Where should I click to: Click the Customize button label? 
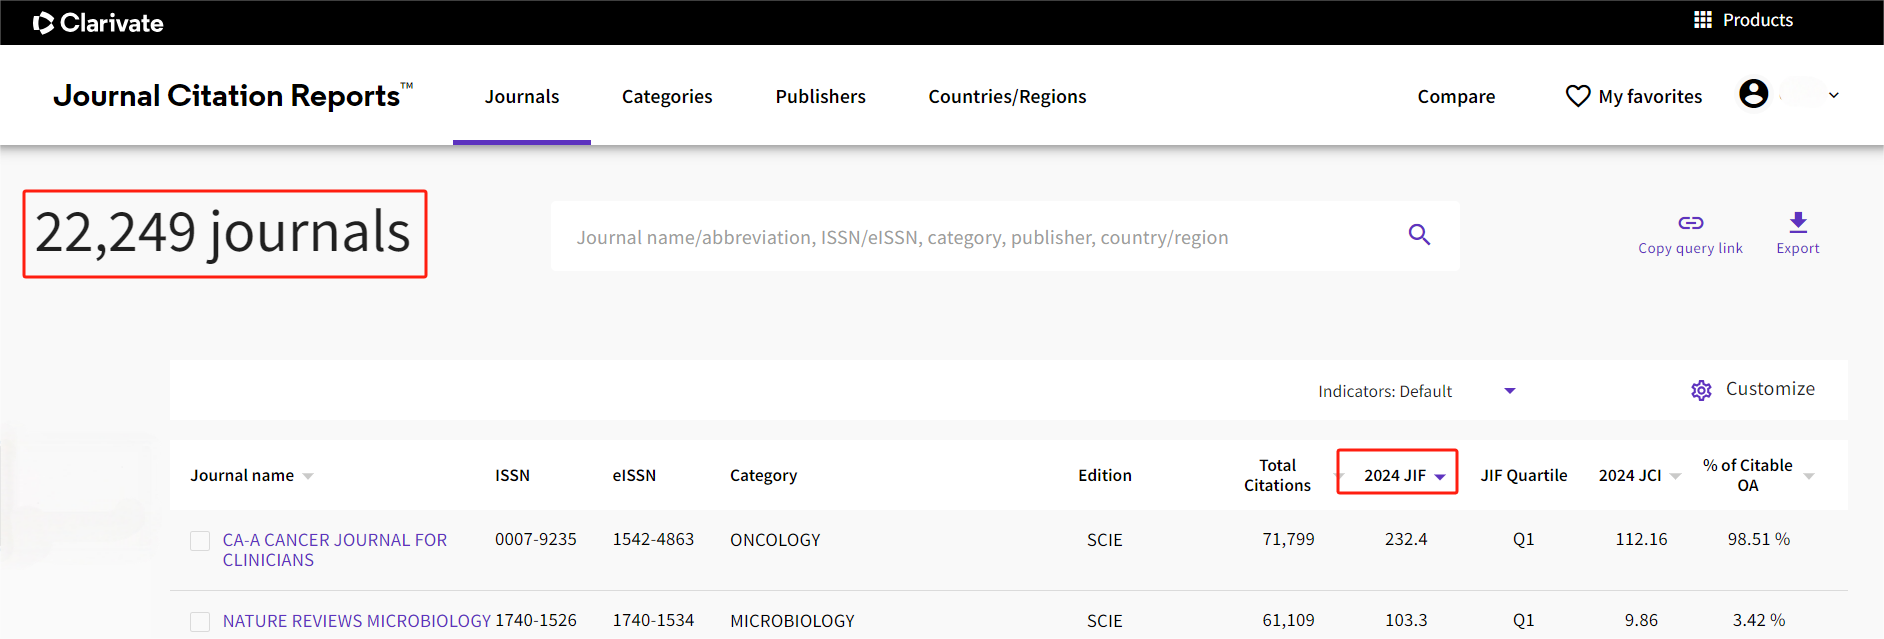1770,389
